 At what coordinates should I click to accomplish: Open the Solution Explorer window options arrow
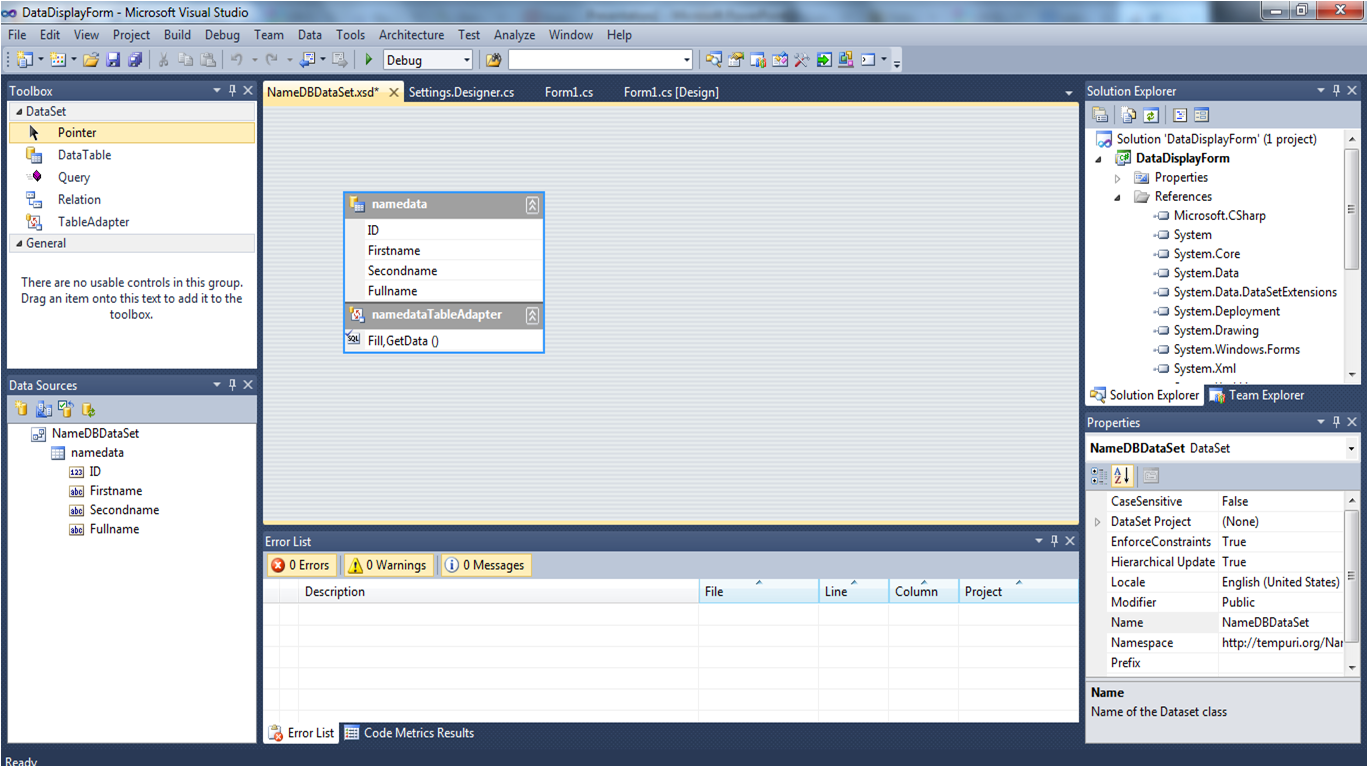click(1321, 91)
